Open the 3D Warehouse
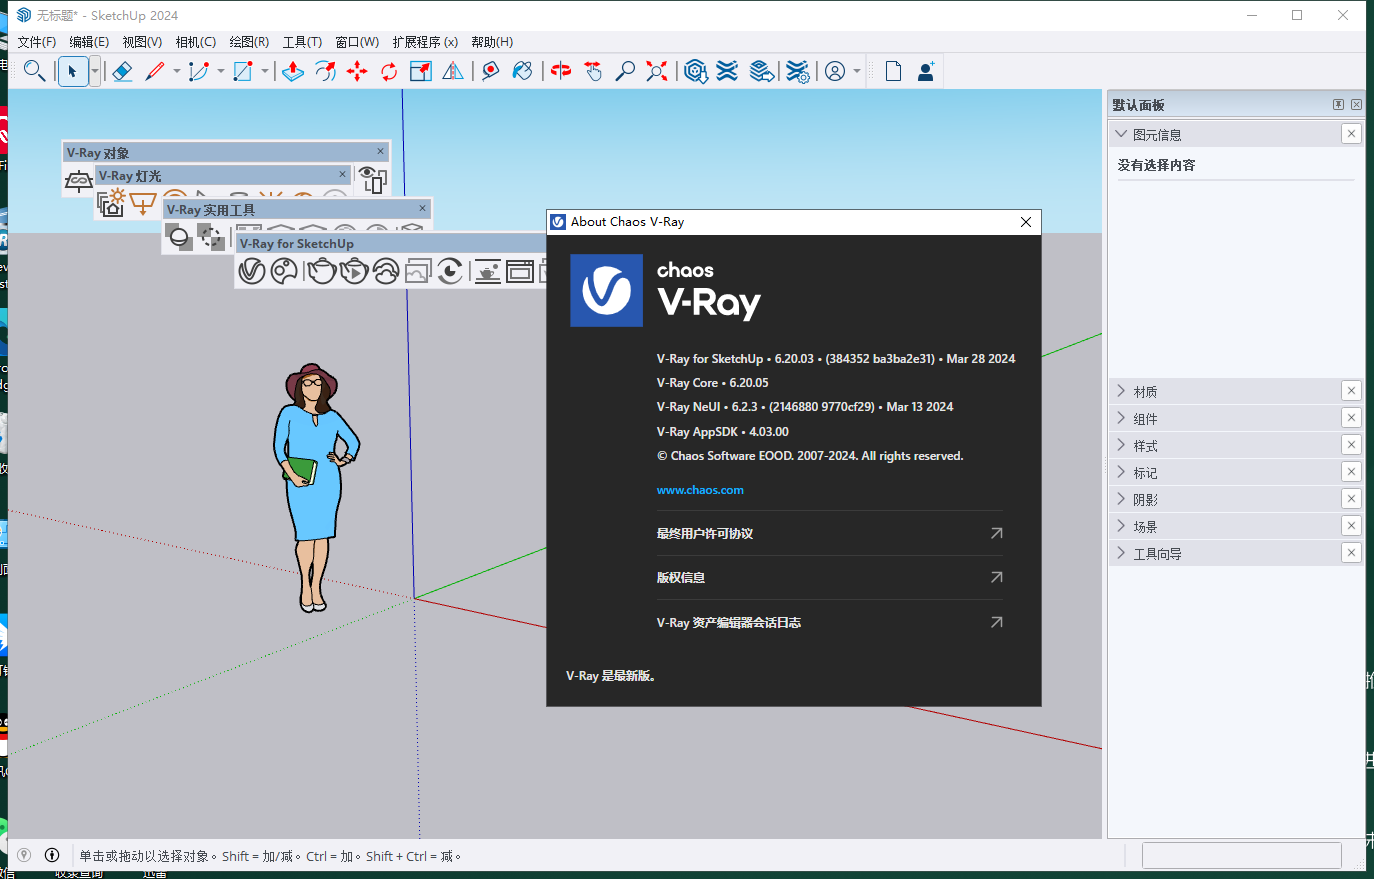 point(696,71)
